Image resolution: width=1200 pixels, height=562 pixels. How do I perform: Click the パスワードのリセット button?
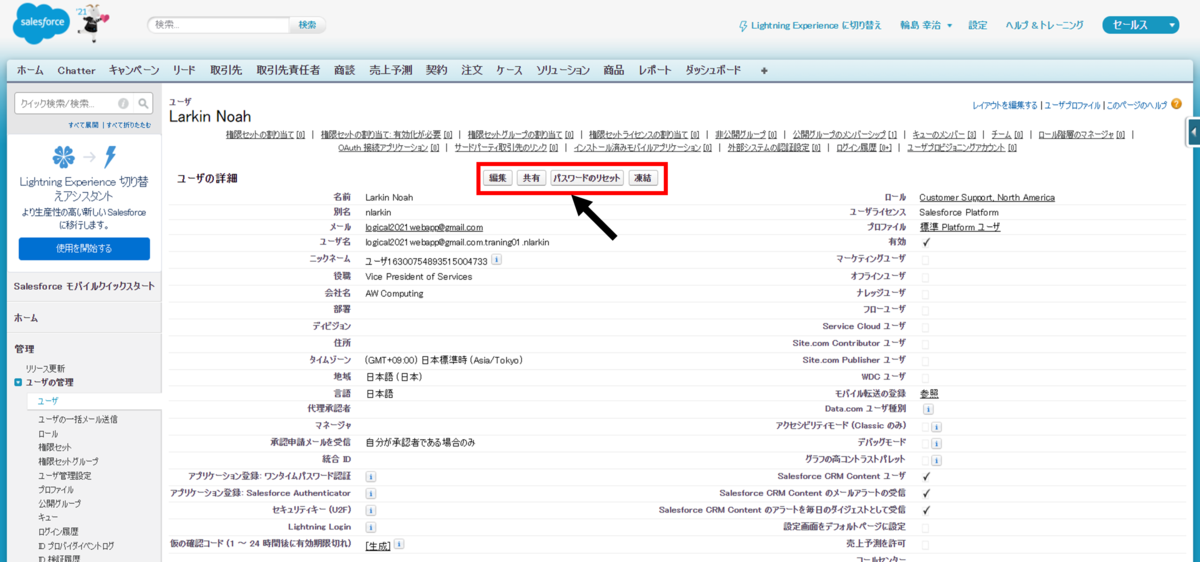click(x=587, y=178)
